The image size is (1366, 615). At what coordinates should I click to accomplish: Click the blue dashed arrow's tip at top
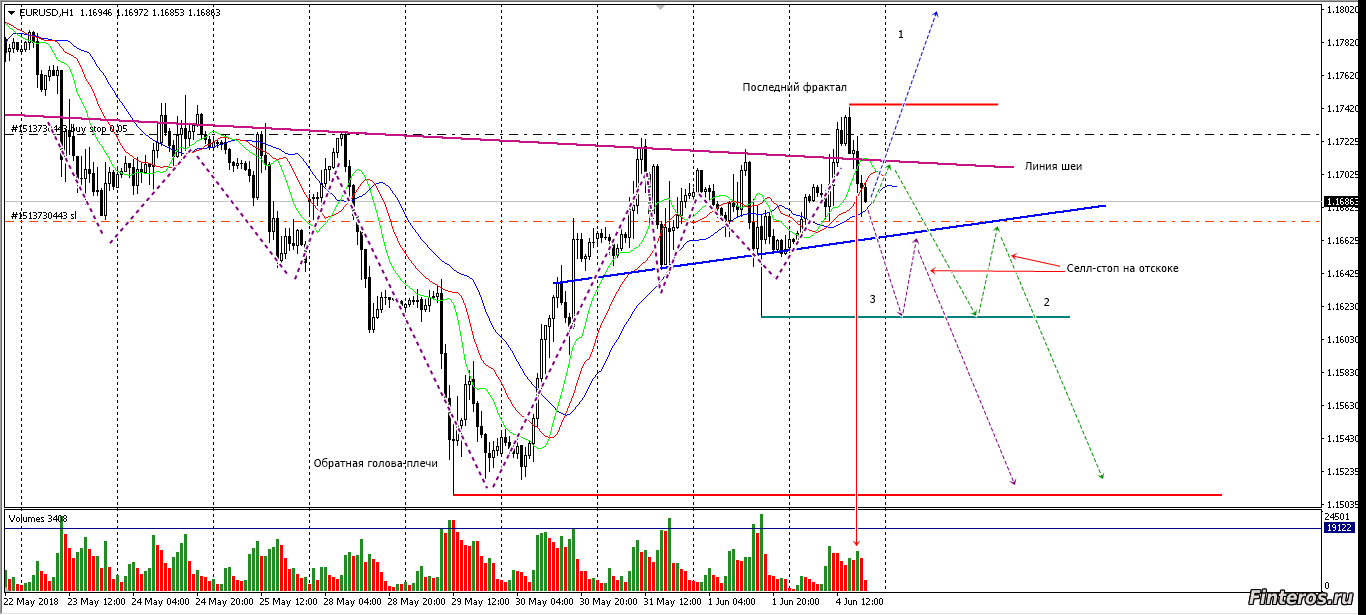pos(937,12)
